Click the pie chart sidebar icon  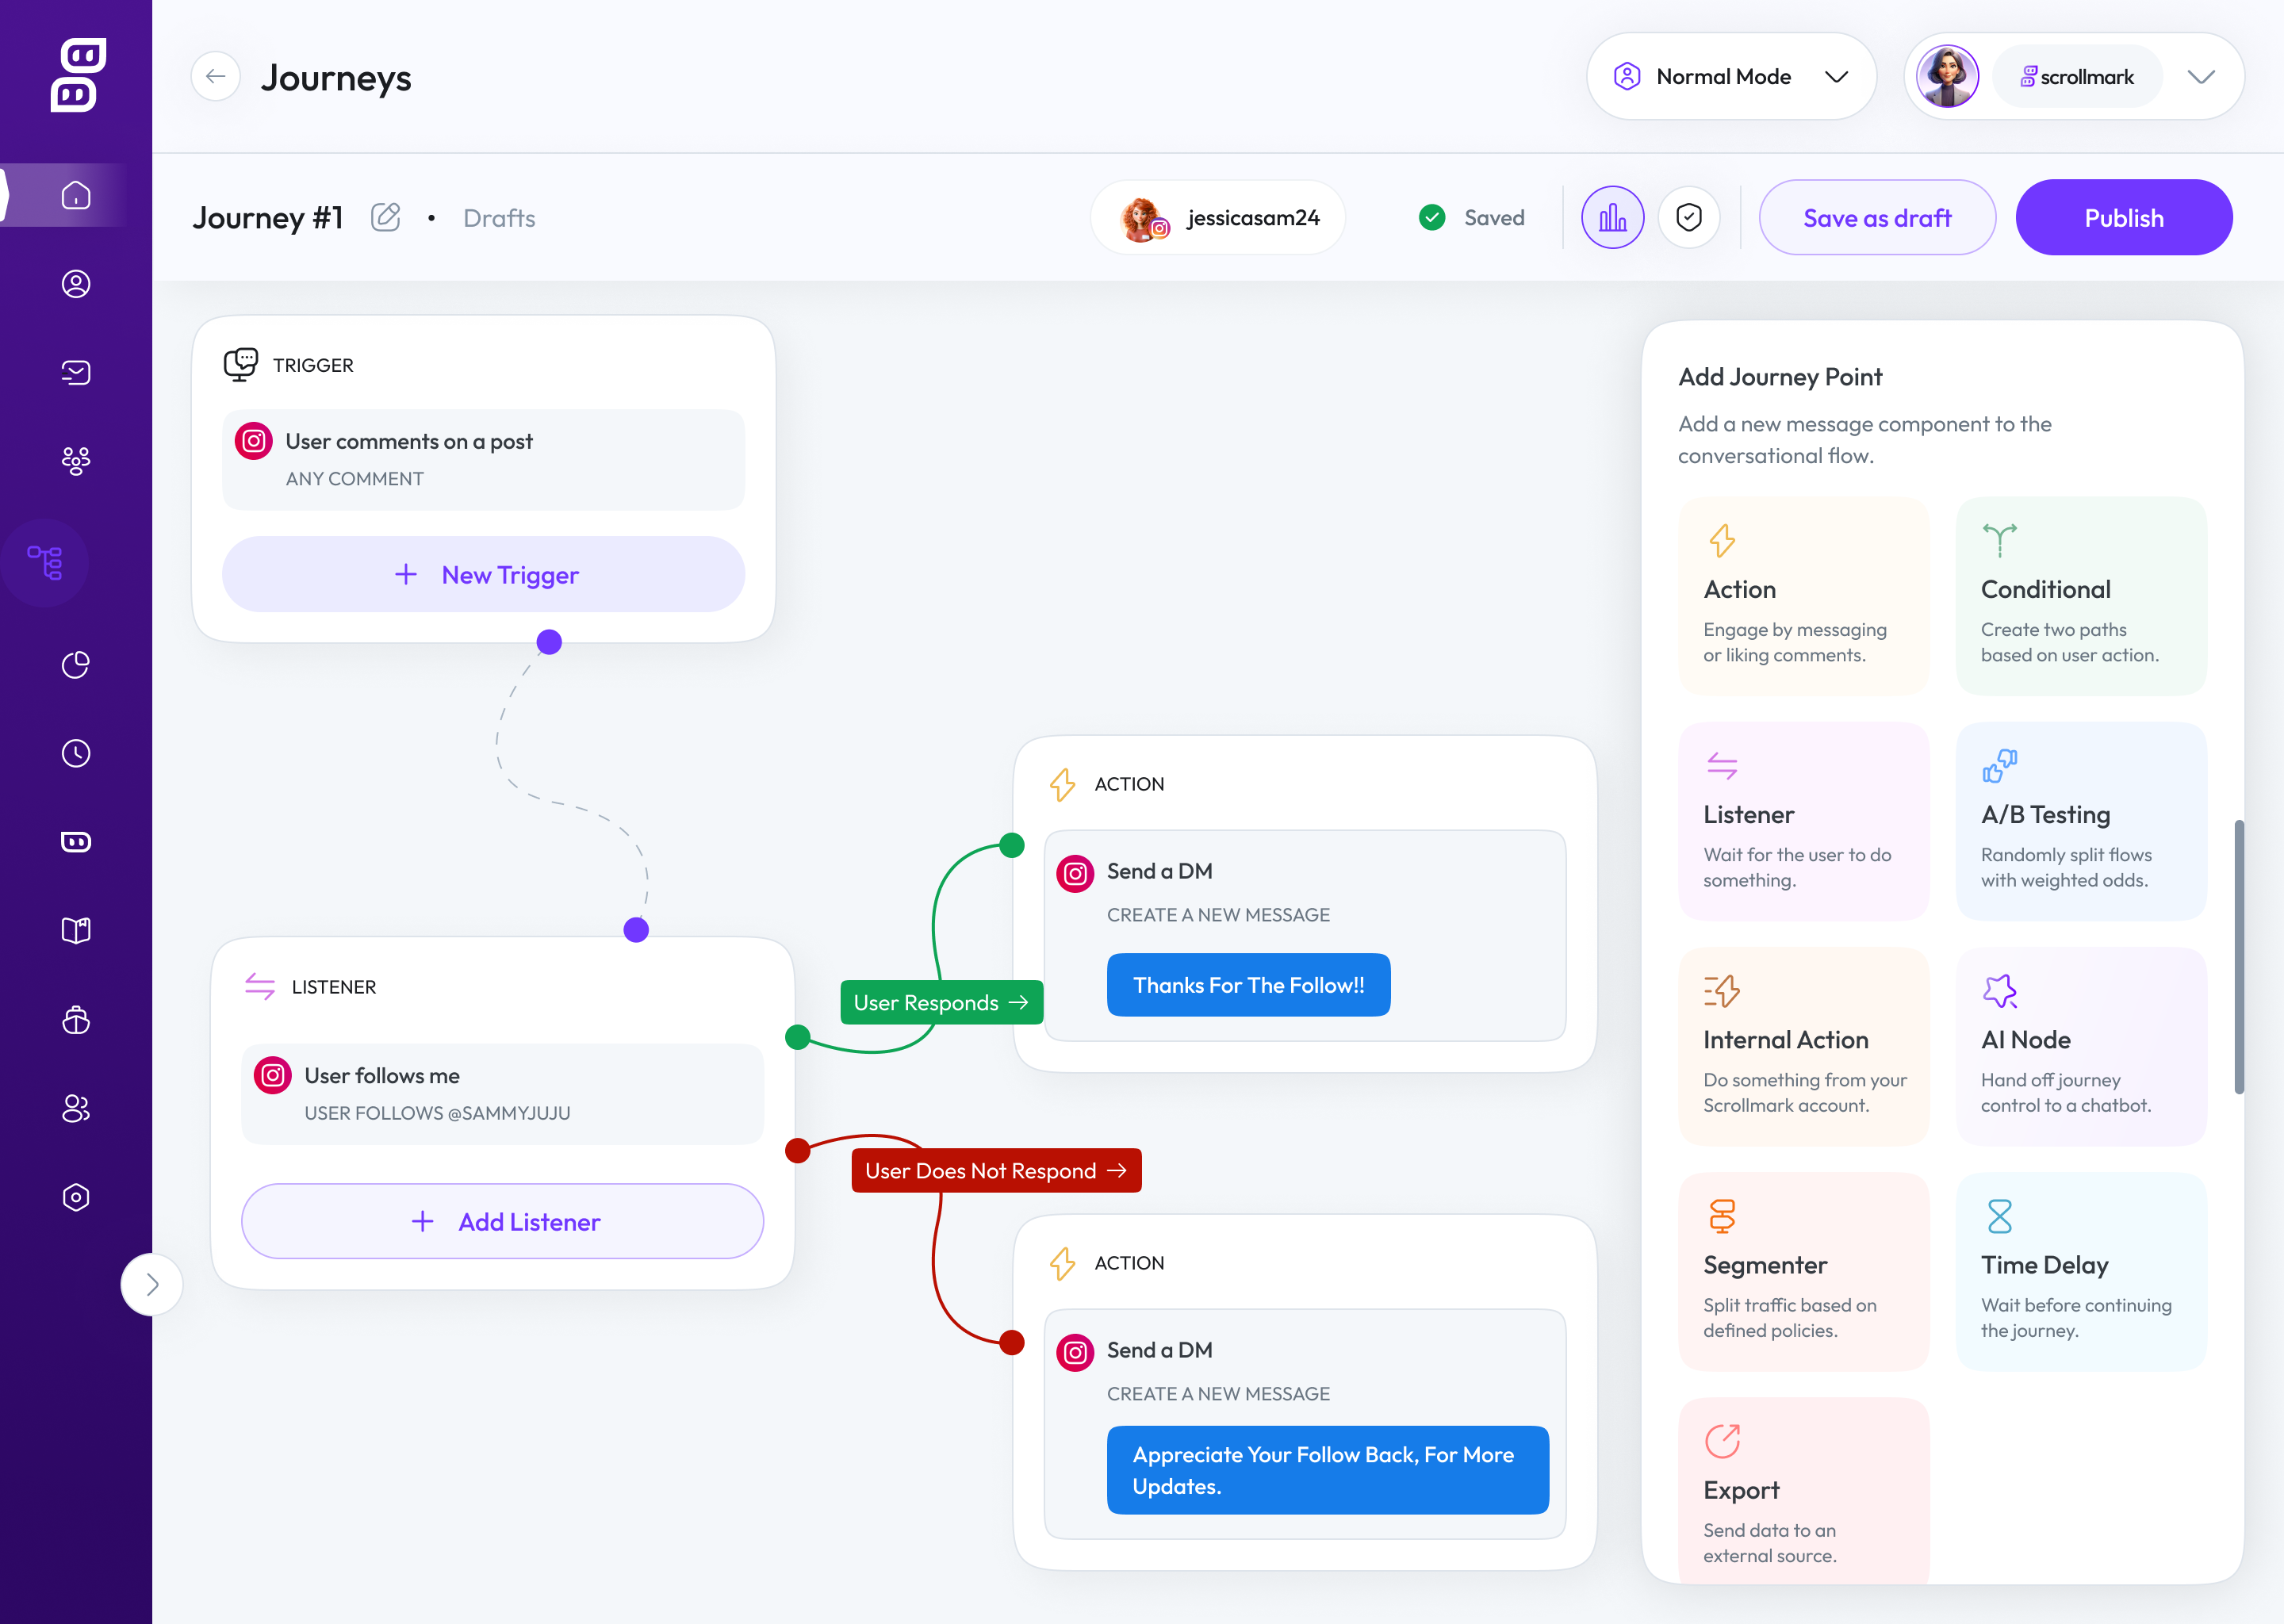tap(76, 665)
